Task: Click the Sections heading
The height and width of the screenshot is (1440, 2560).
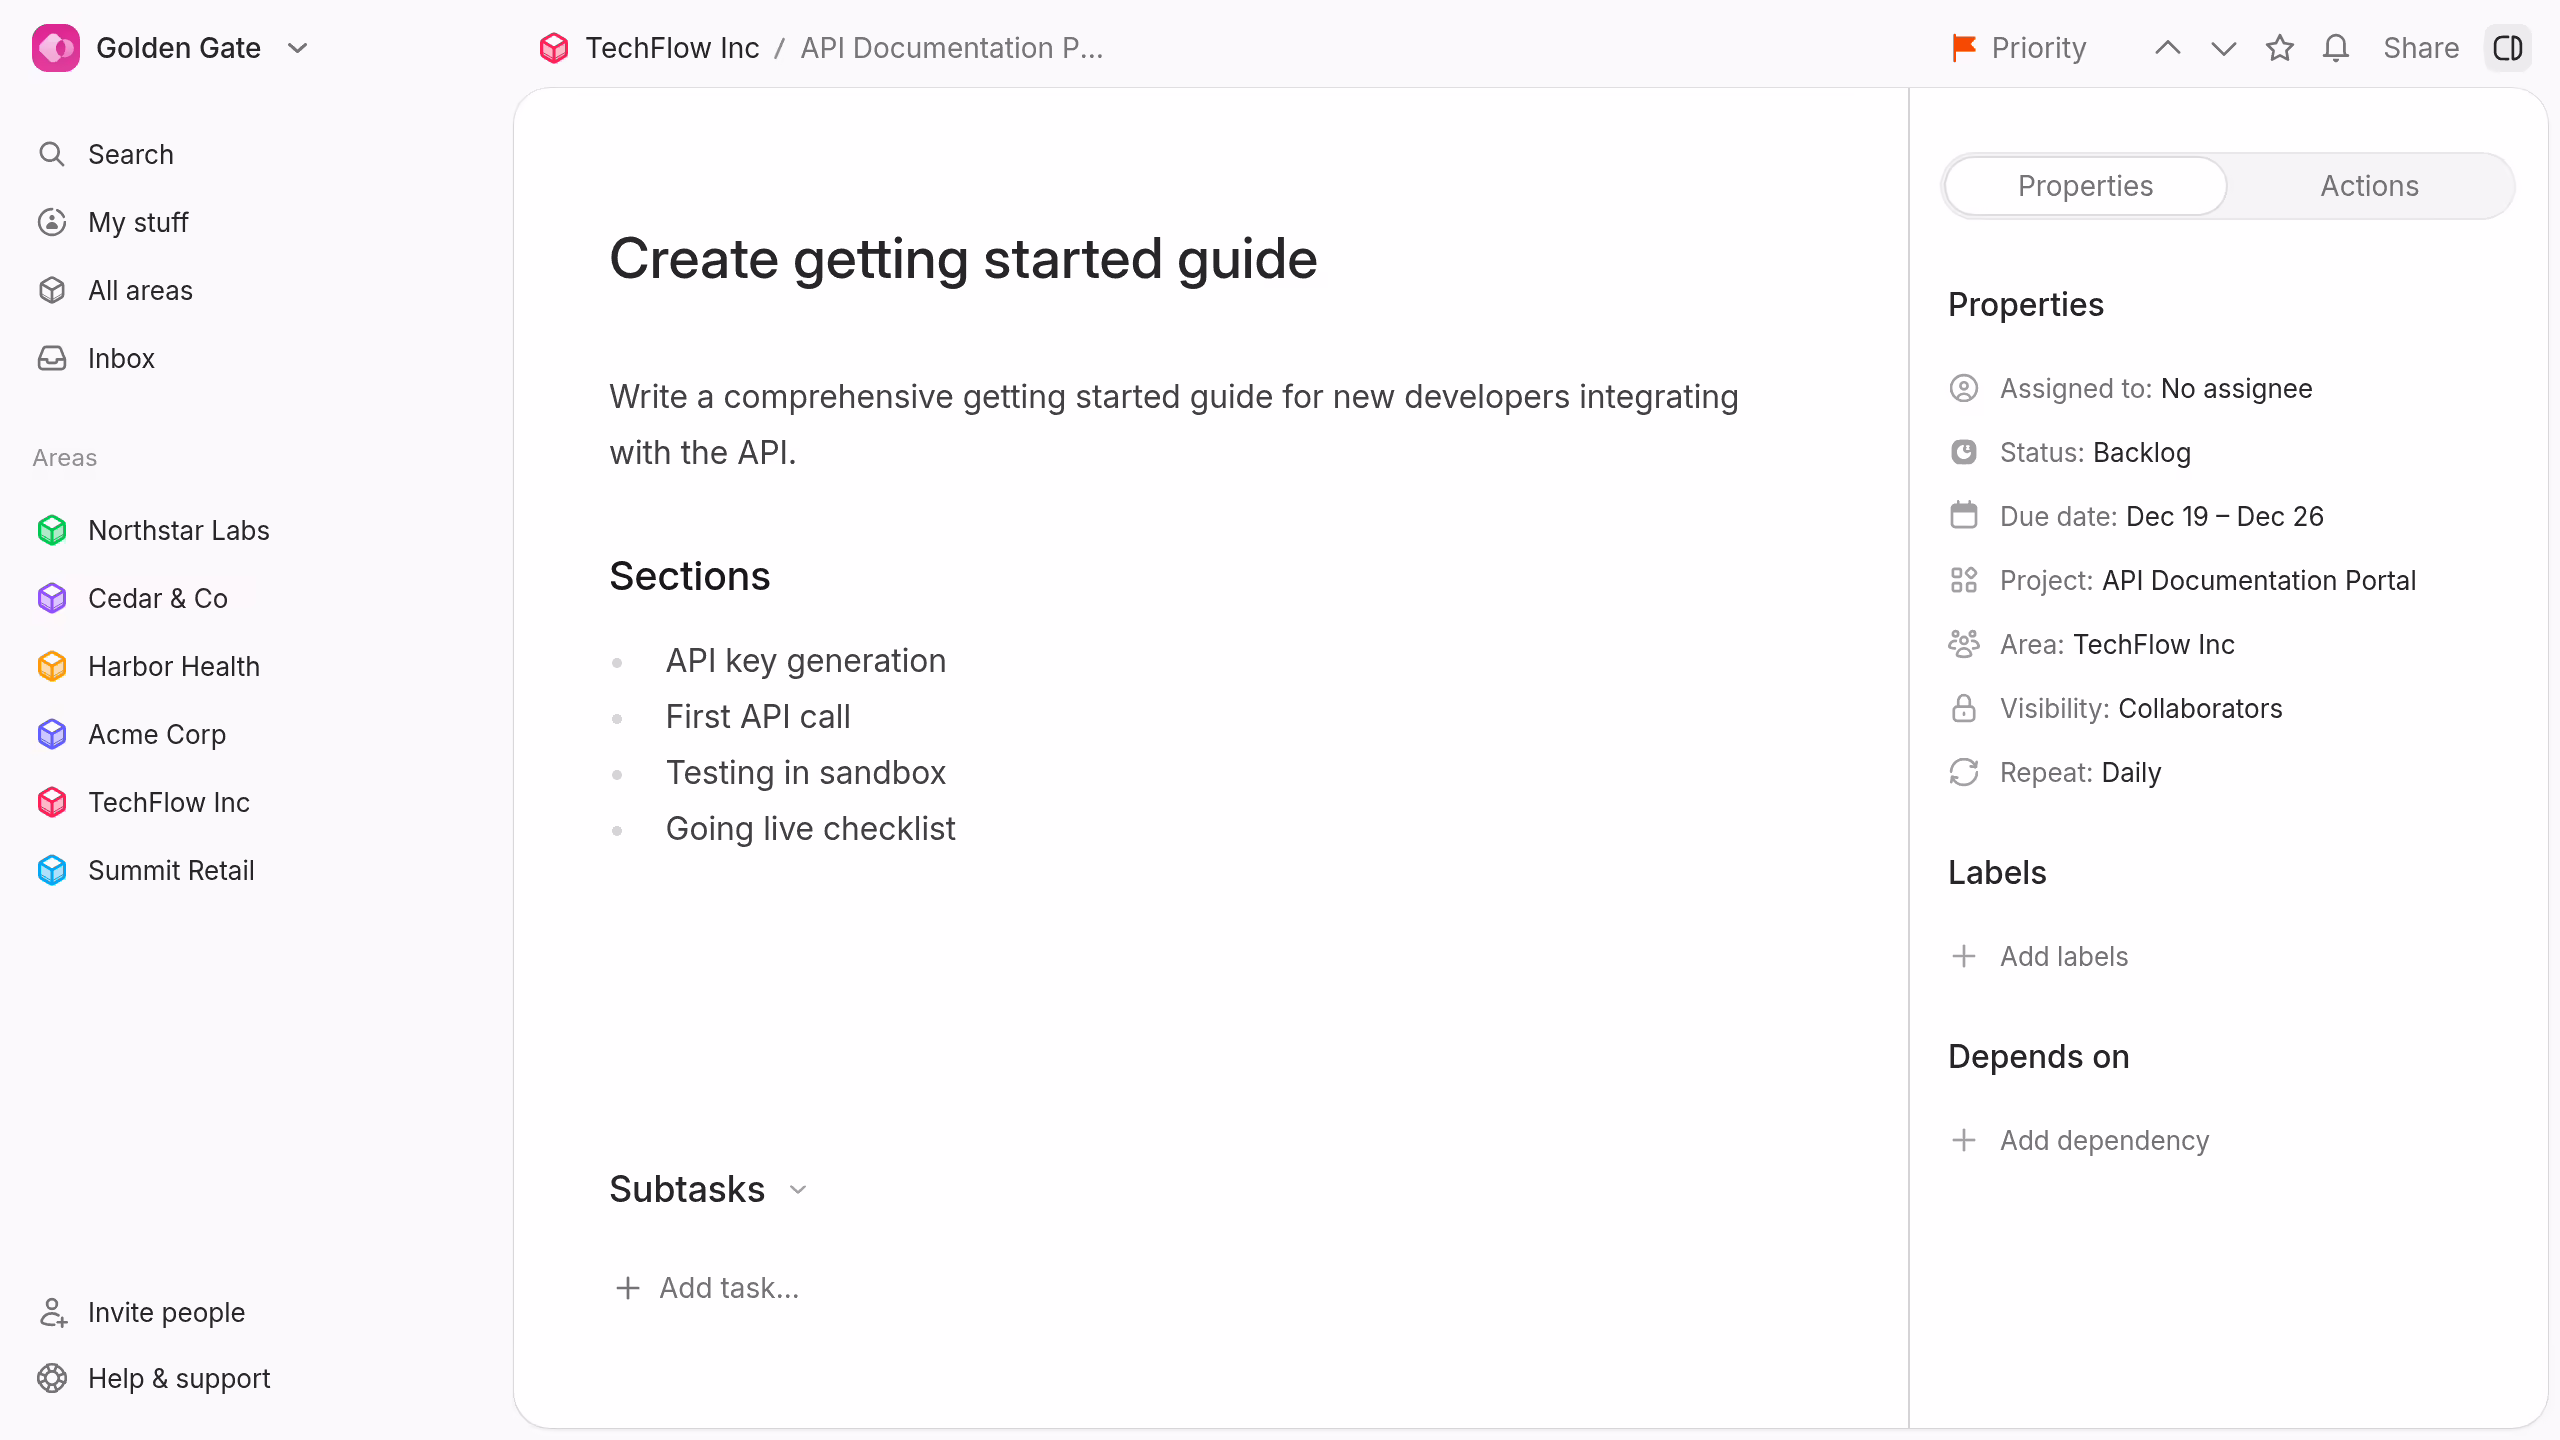Action: (690, 577)
